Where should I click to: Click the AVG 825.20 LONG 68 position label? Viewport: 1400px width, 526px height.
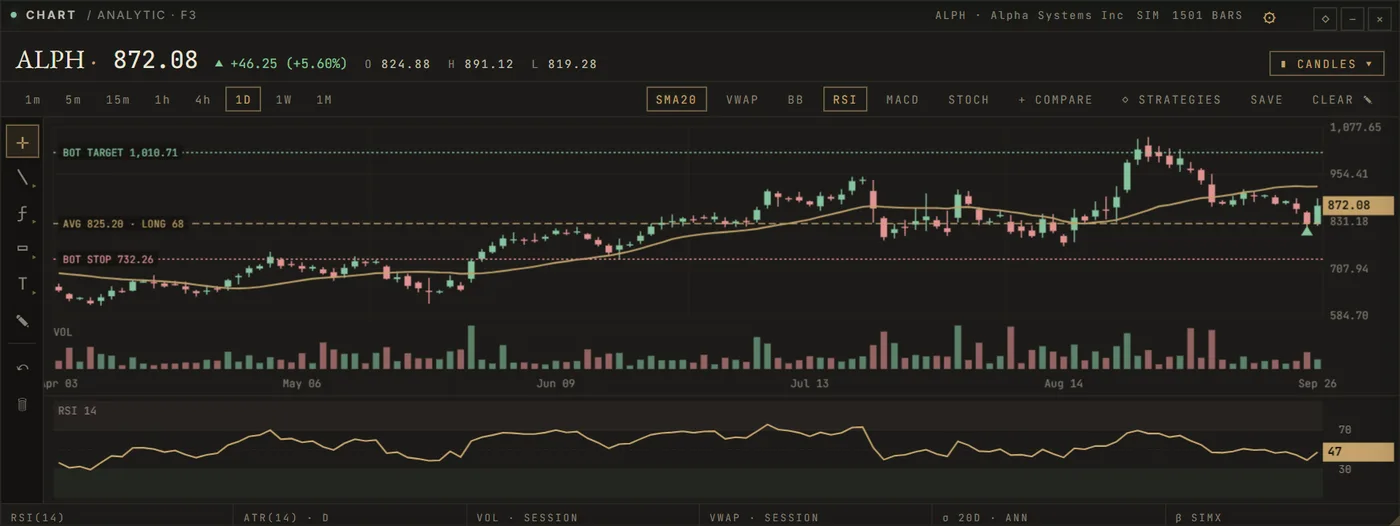tap(123, 224)
